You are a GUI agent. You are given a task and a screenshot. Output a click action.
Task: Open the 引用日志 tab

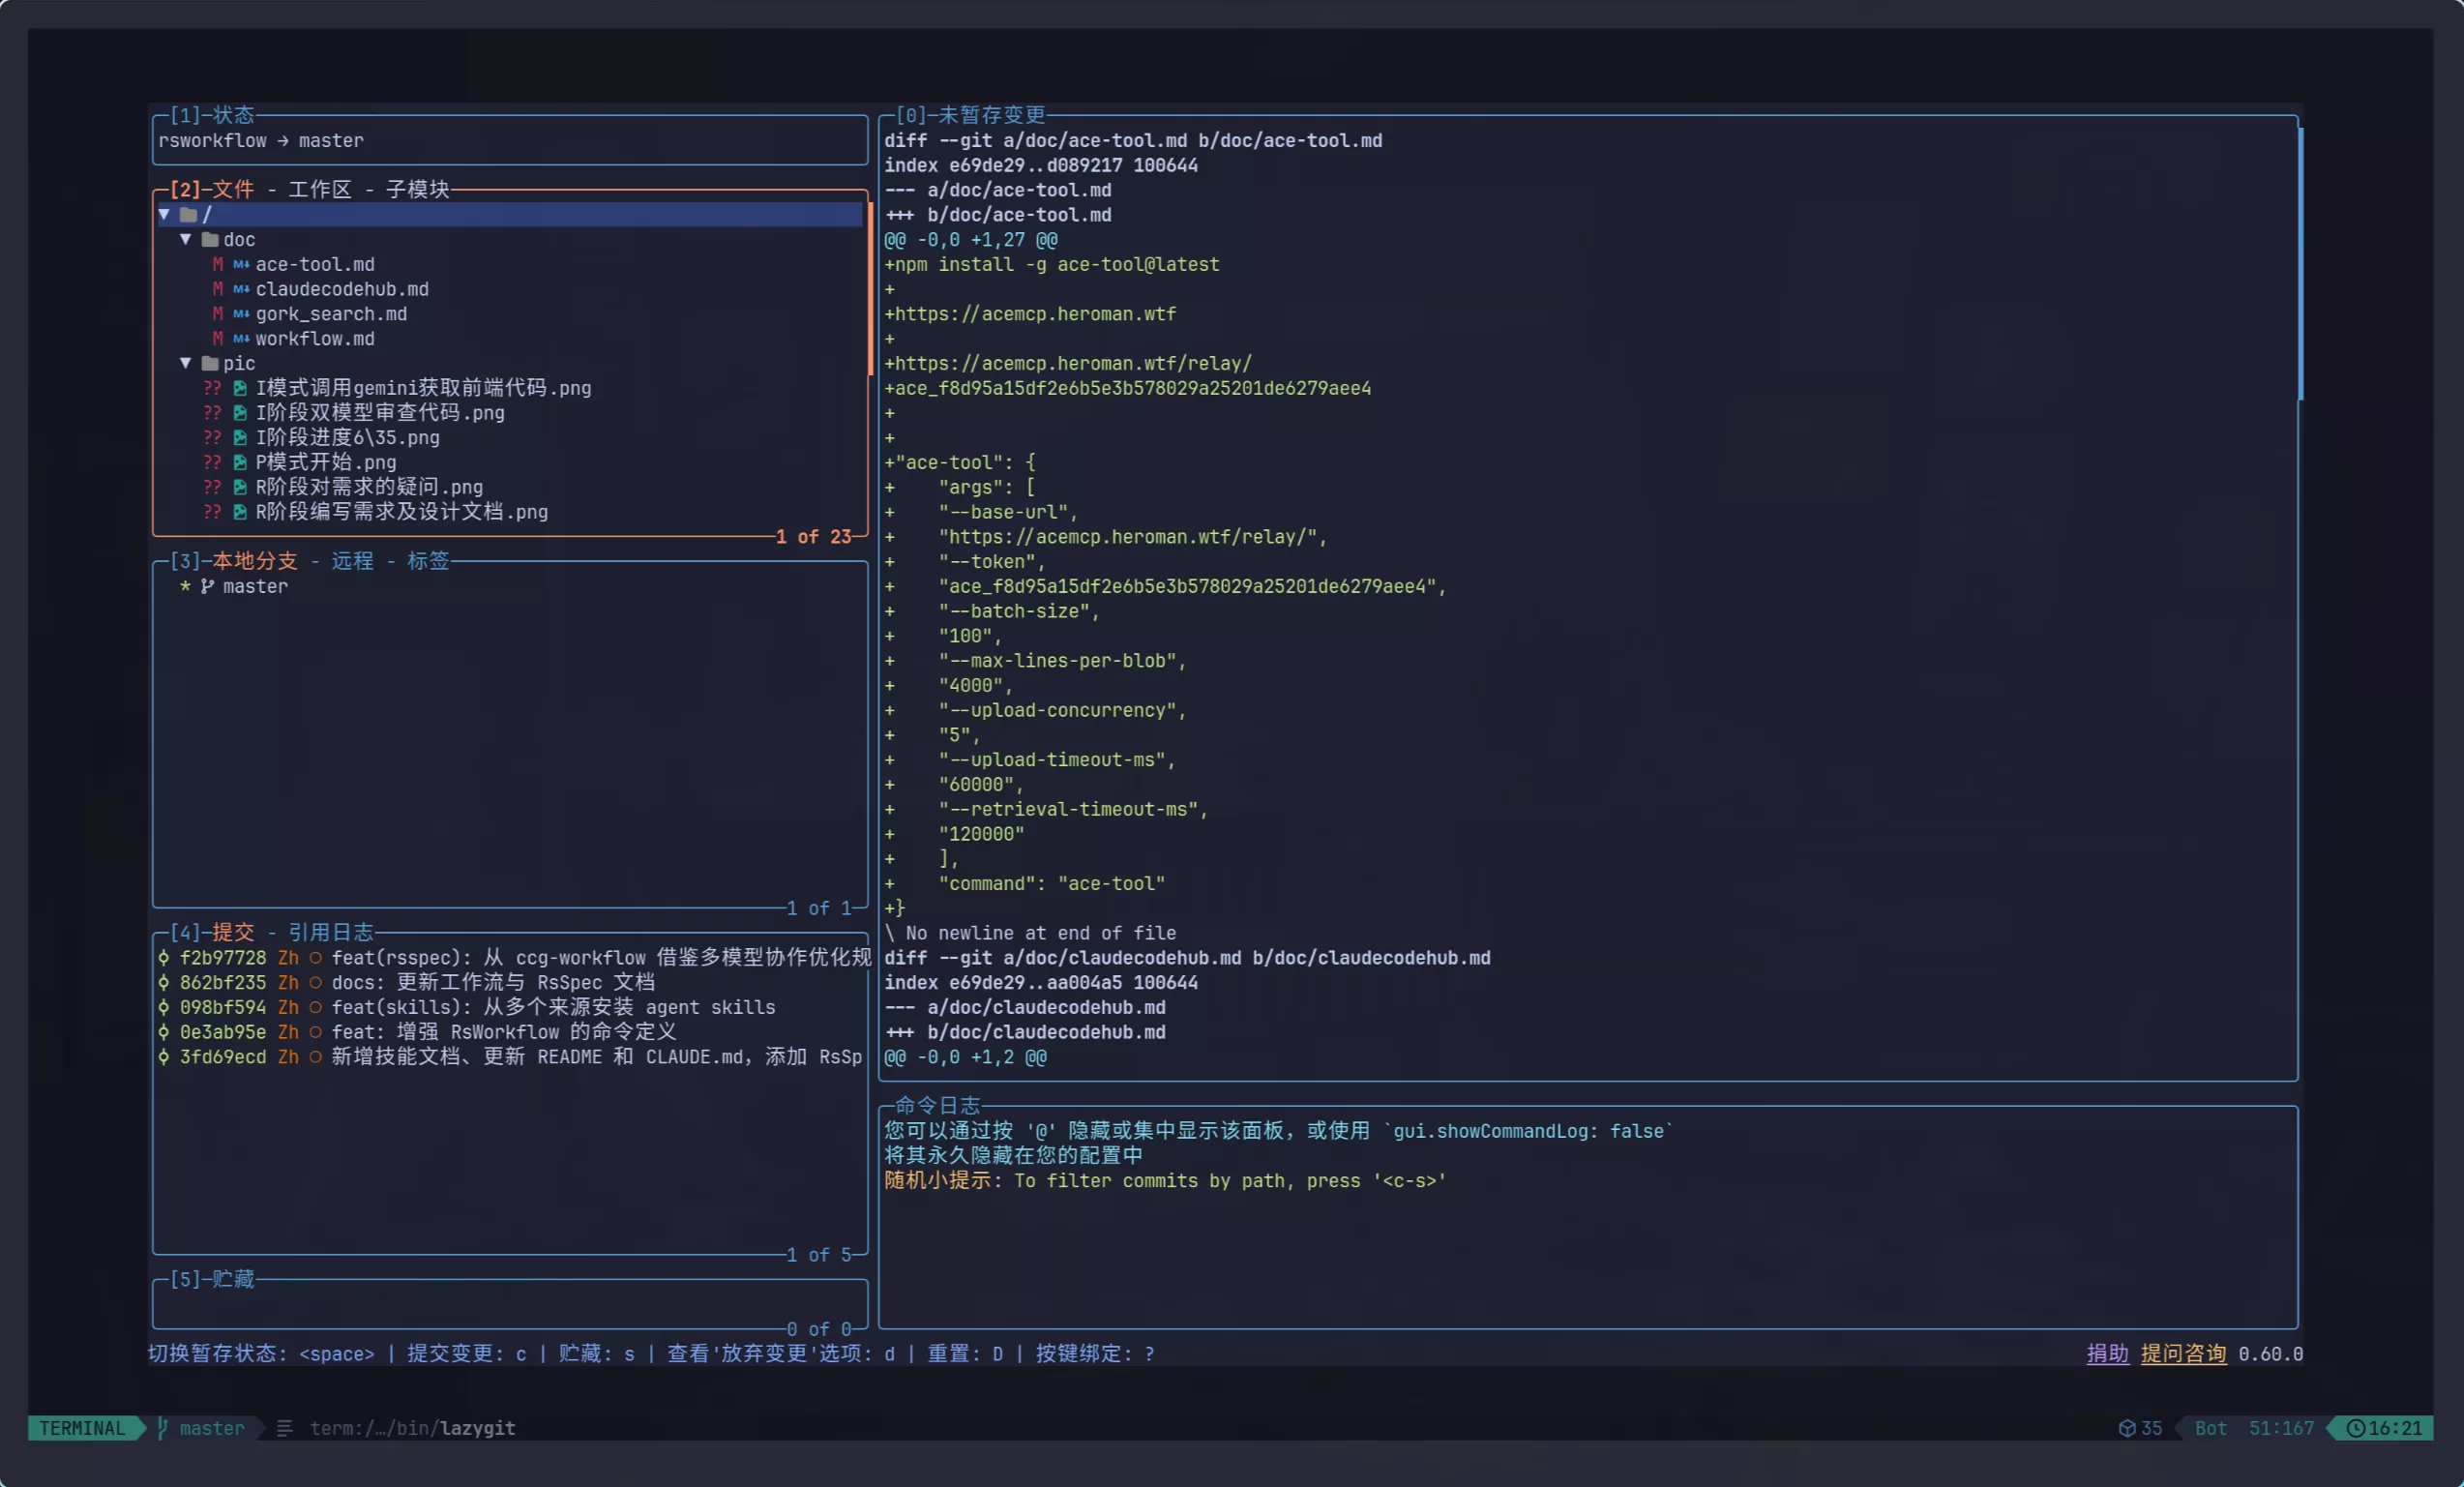330,933
